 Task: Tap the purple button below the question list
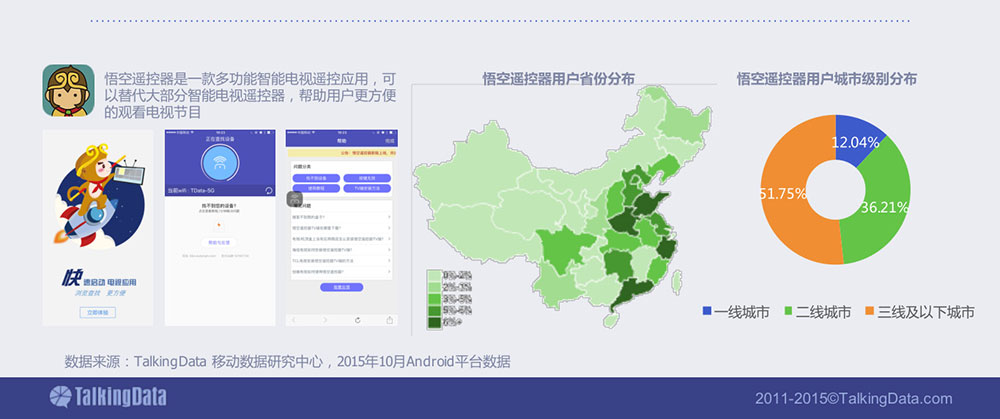pos(341,288)
